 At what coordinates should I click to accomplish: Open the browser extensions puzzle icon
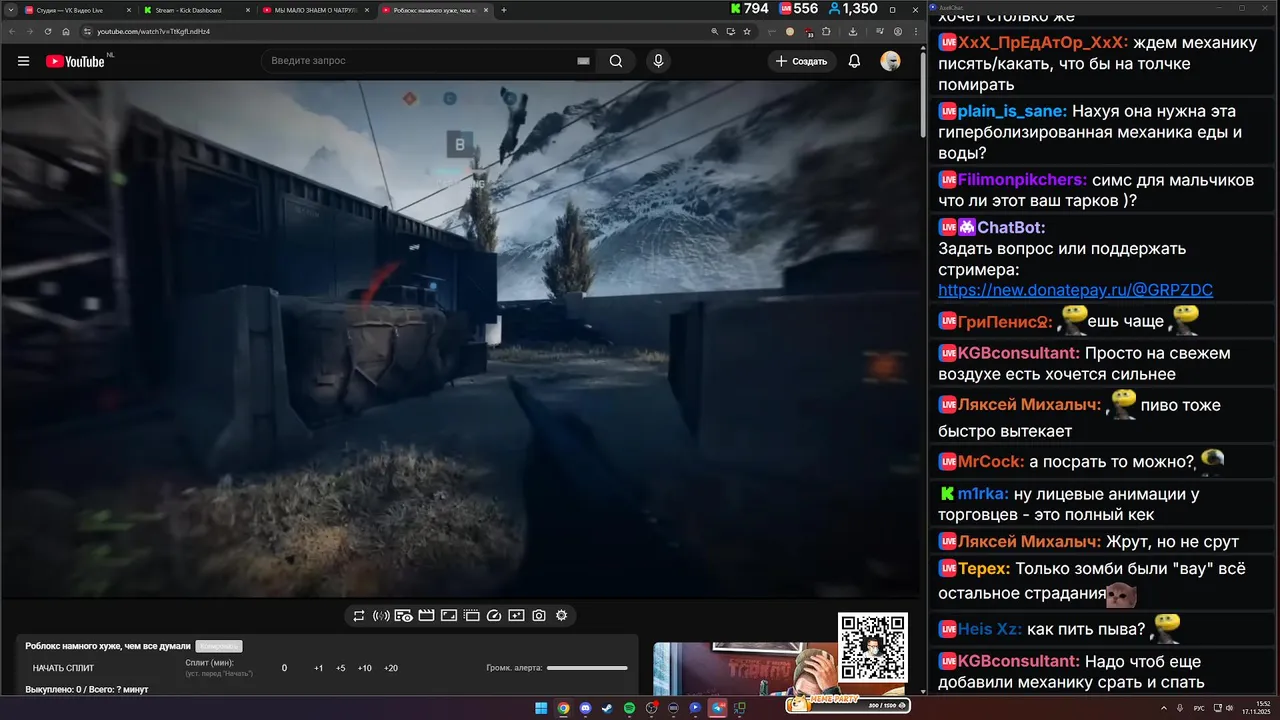825,31
